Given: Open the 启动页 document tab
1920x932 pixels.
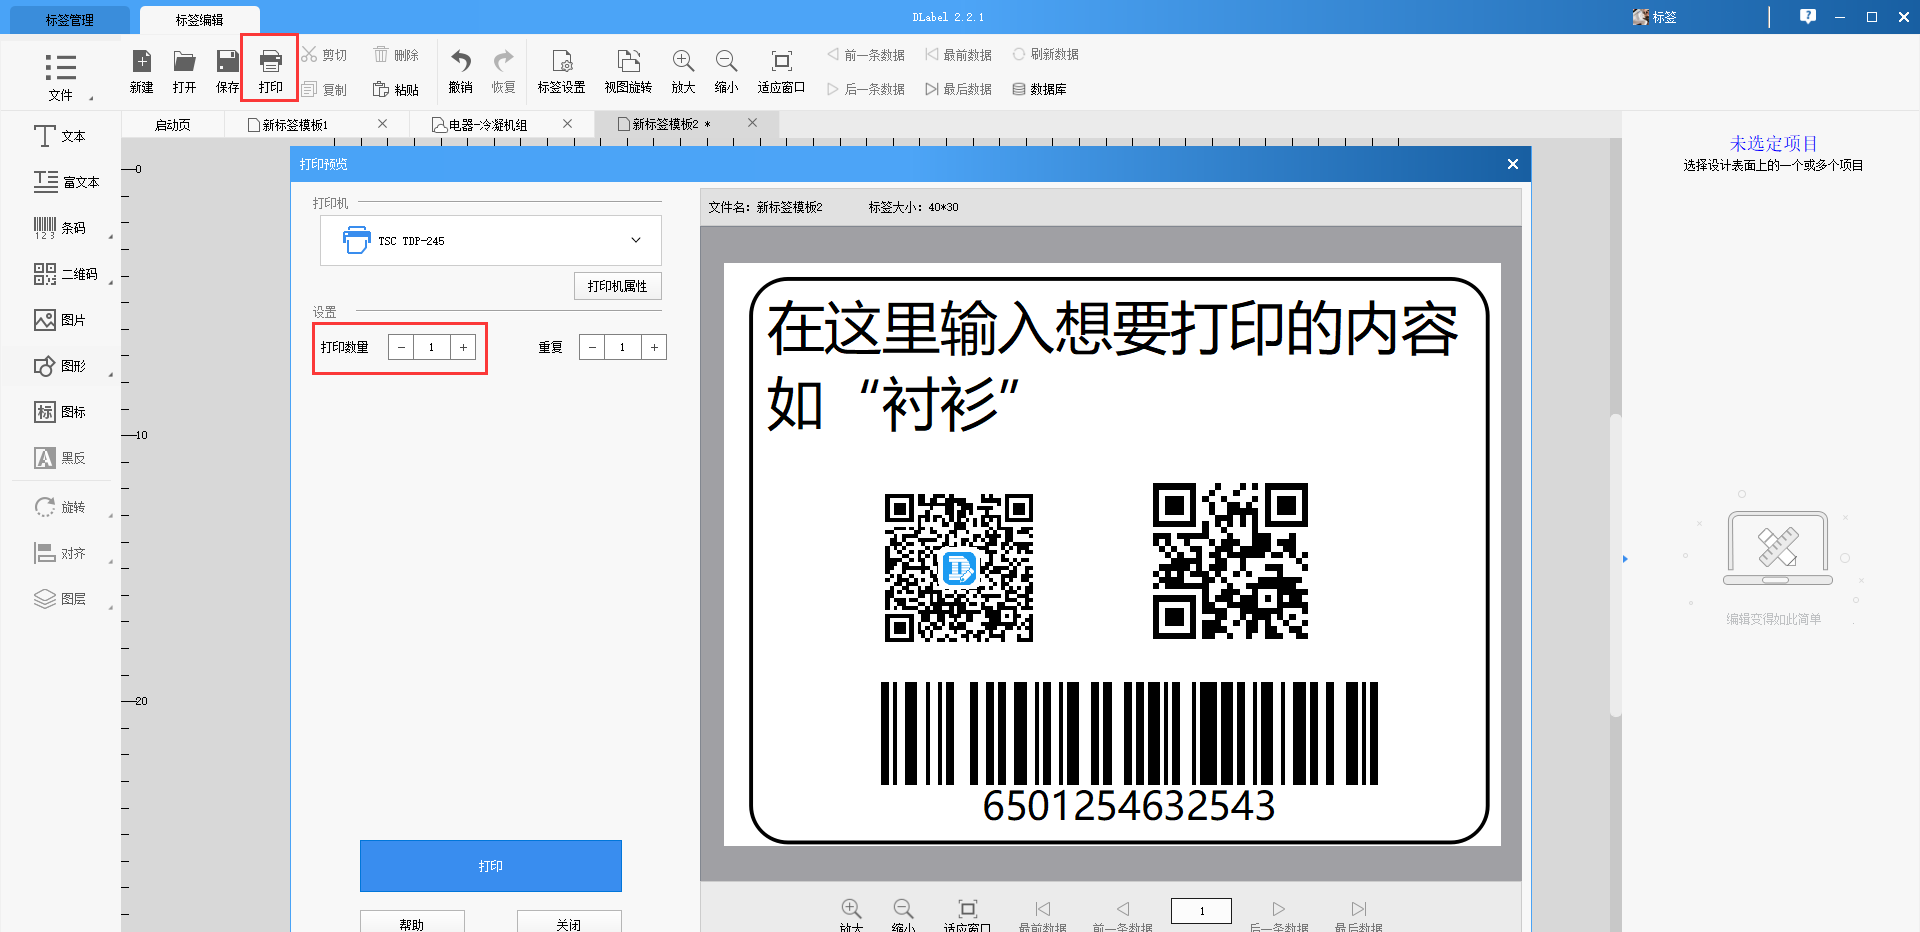Looking at the screenshot, I should (x=173, y=125).
